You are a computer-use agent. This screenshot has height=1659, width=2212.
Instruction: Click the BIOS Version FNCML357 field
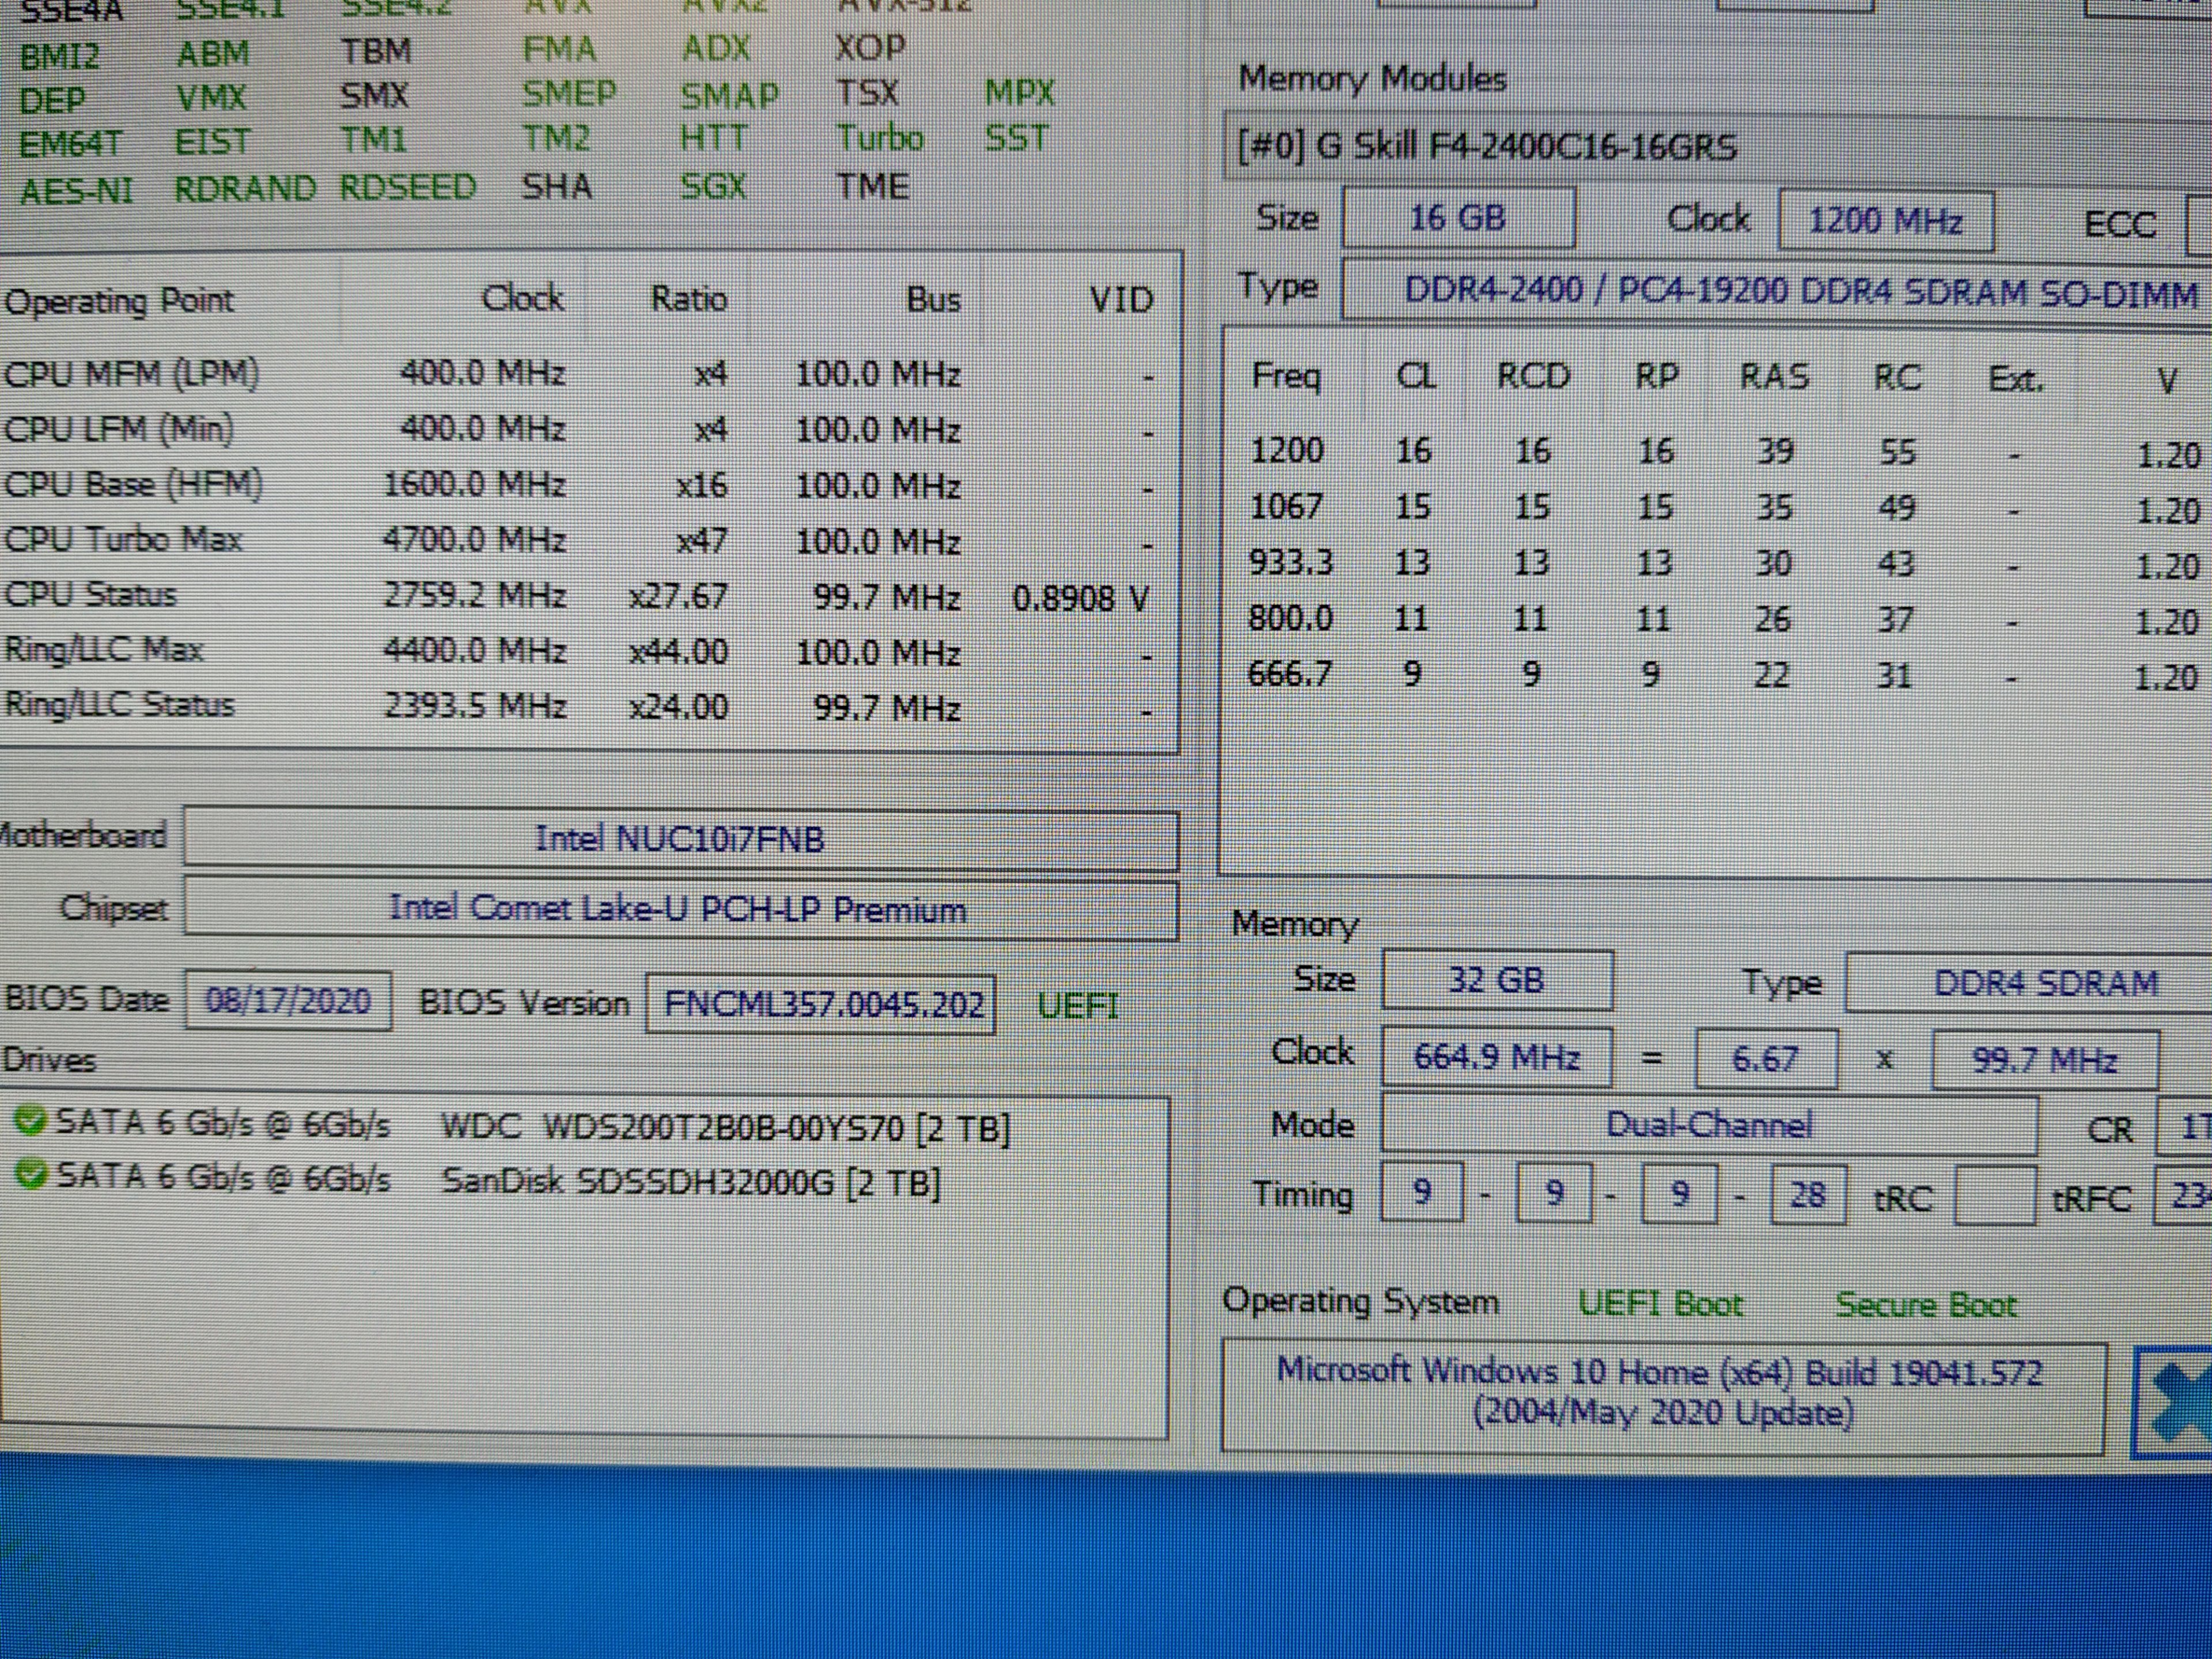[x=822, y=1003]
